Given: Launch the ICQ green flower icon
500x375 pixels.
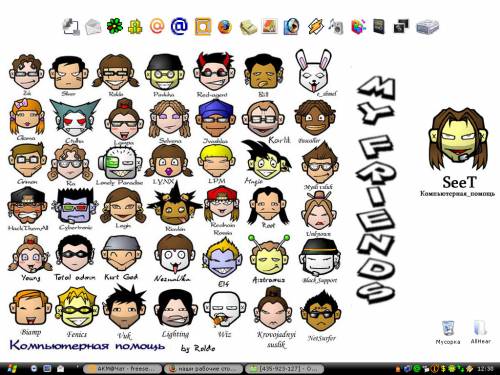Looking at the screenshot, I should [115, 26].
